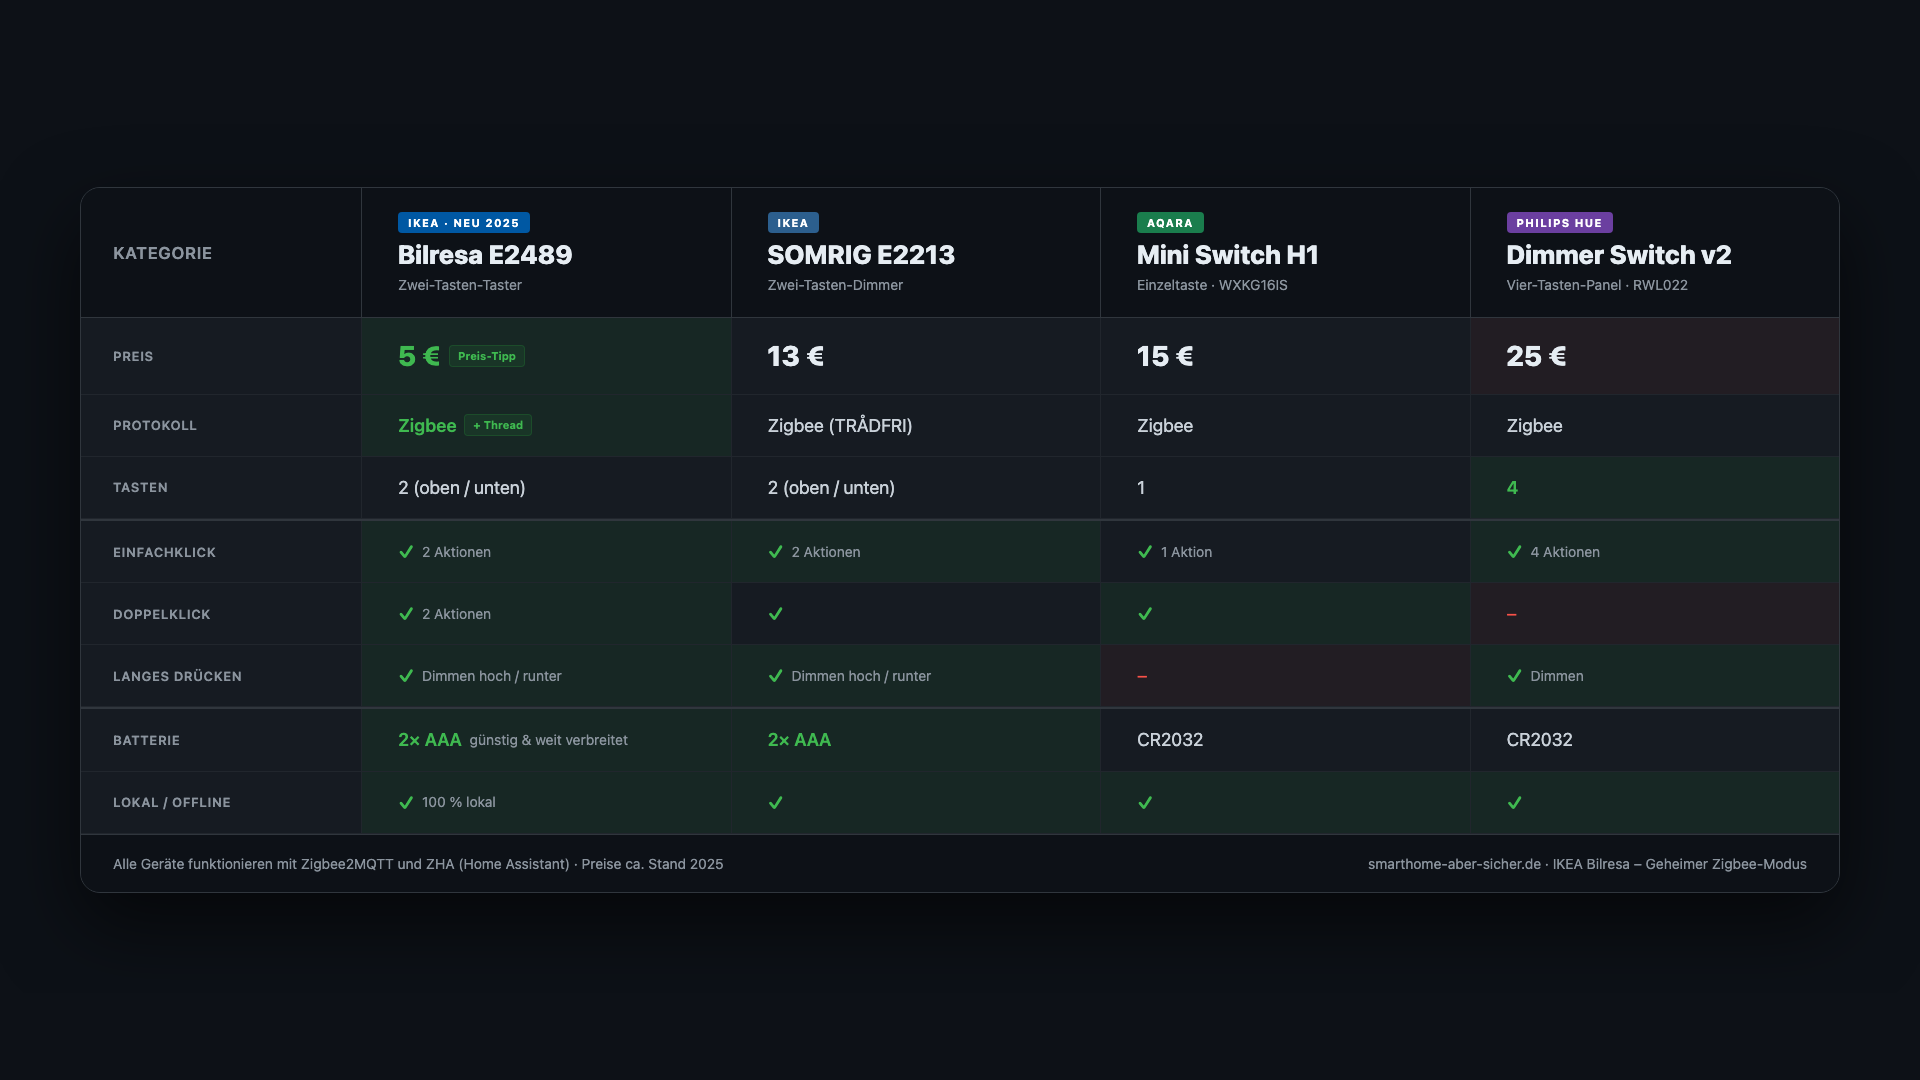
Task: Click the green 'AQARA' badge
Action: click(1170, 223)
